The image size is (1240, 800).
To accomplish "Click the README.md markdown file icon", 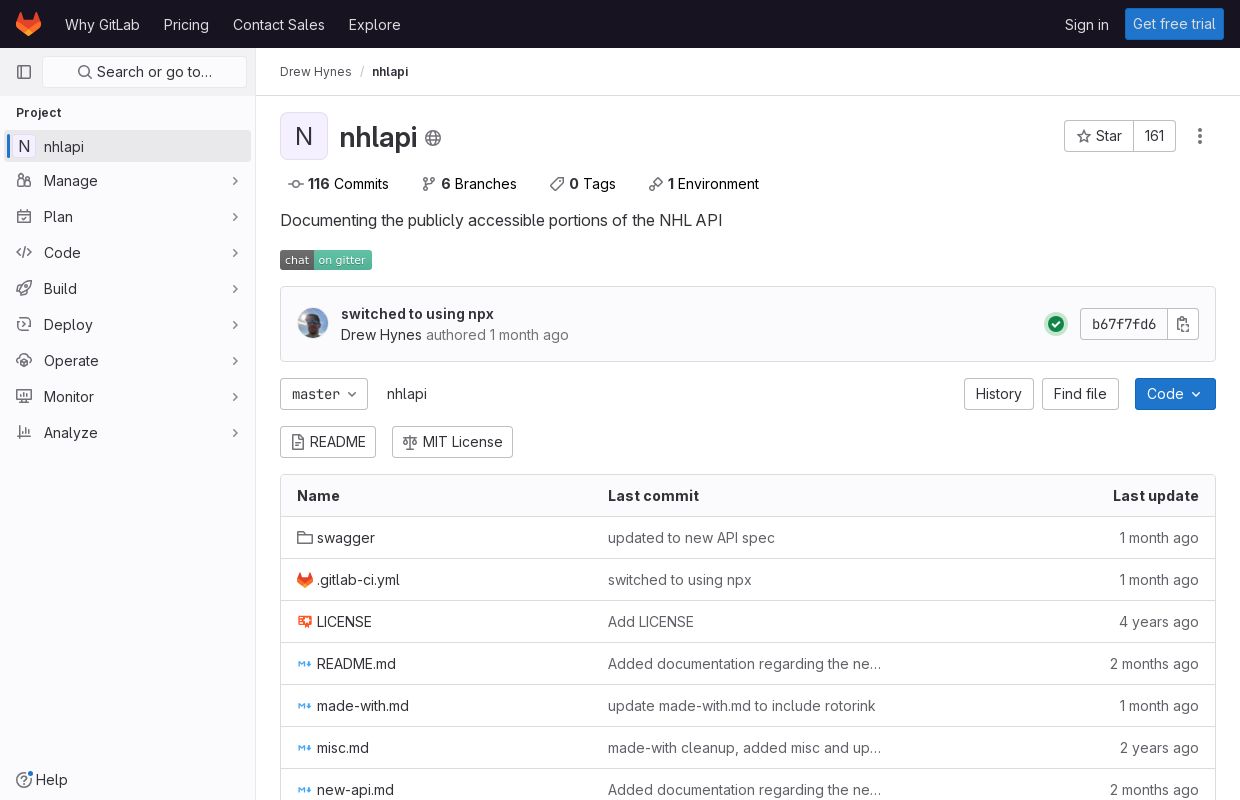I will tap(305, 664).
